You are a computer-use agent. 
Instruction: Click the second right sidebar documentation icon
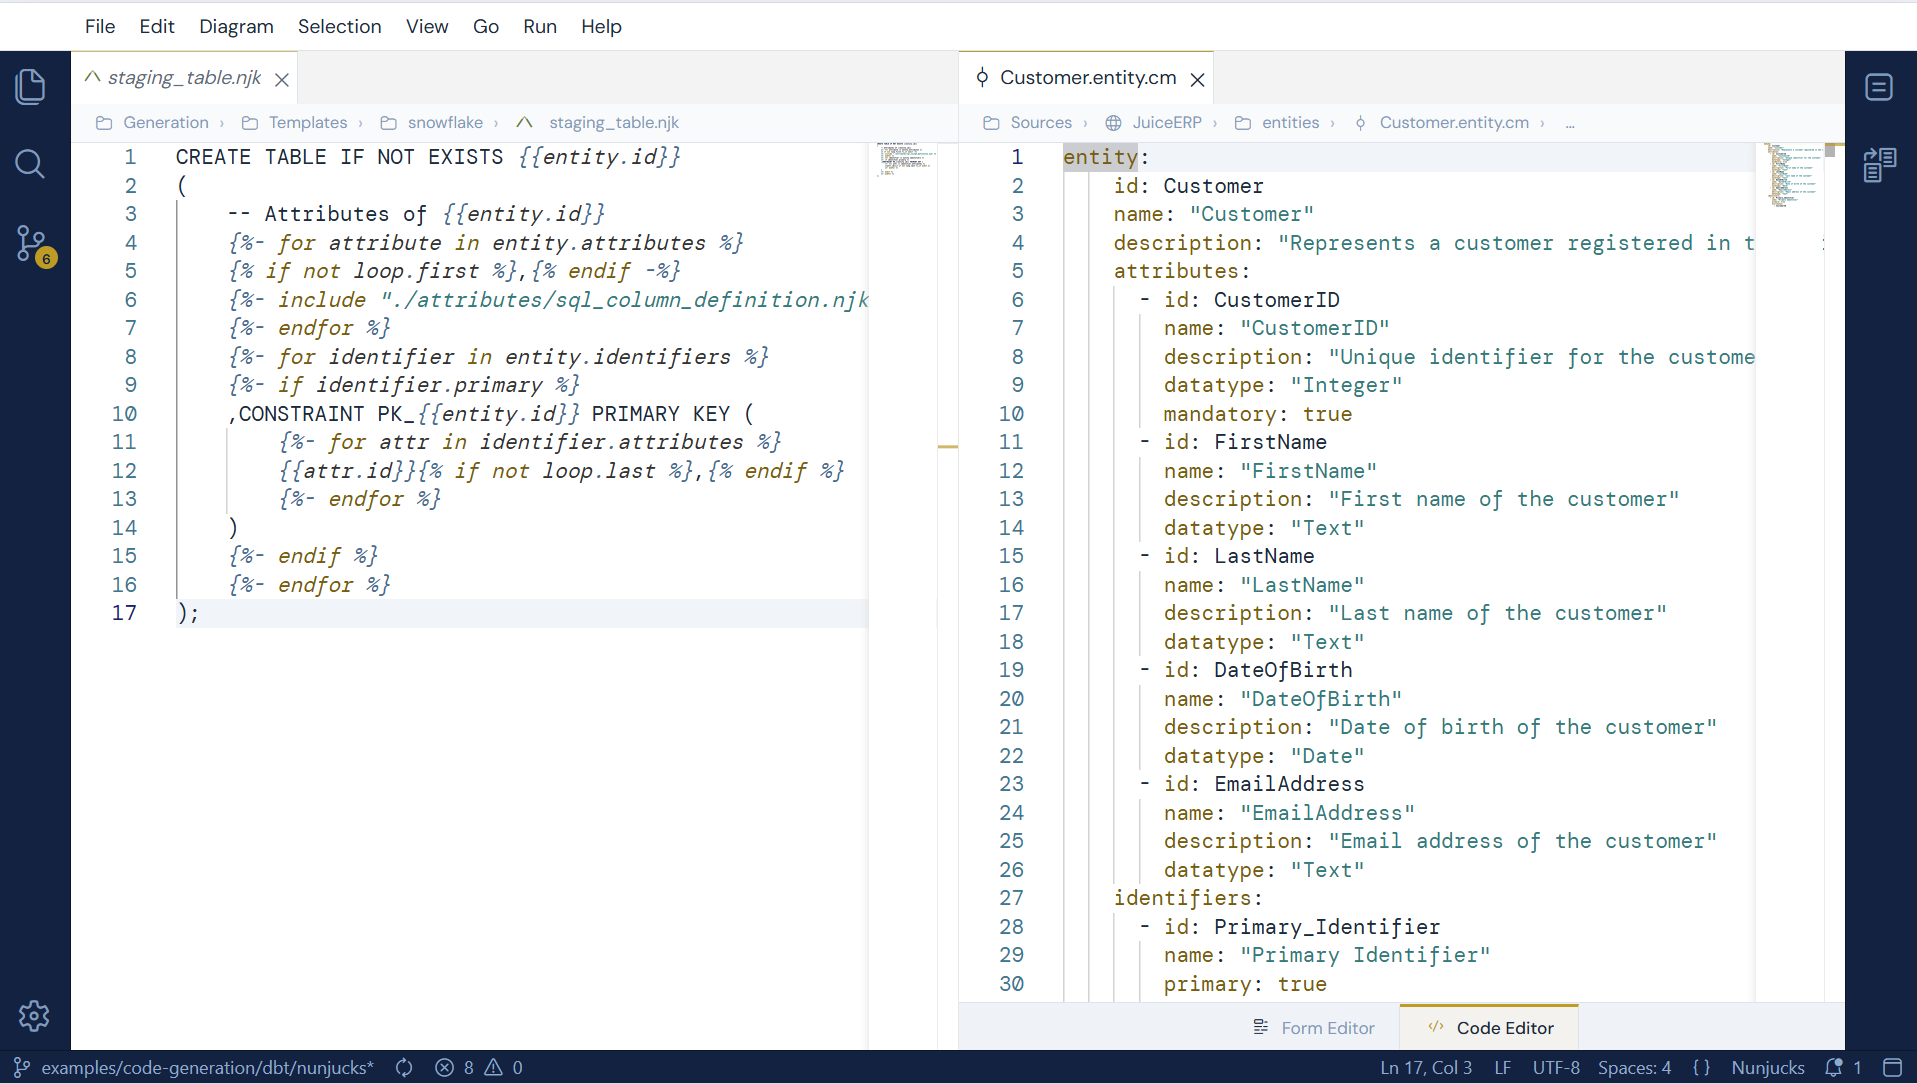(1879, 165)
